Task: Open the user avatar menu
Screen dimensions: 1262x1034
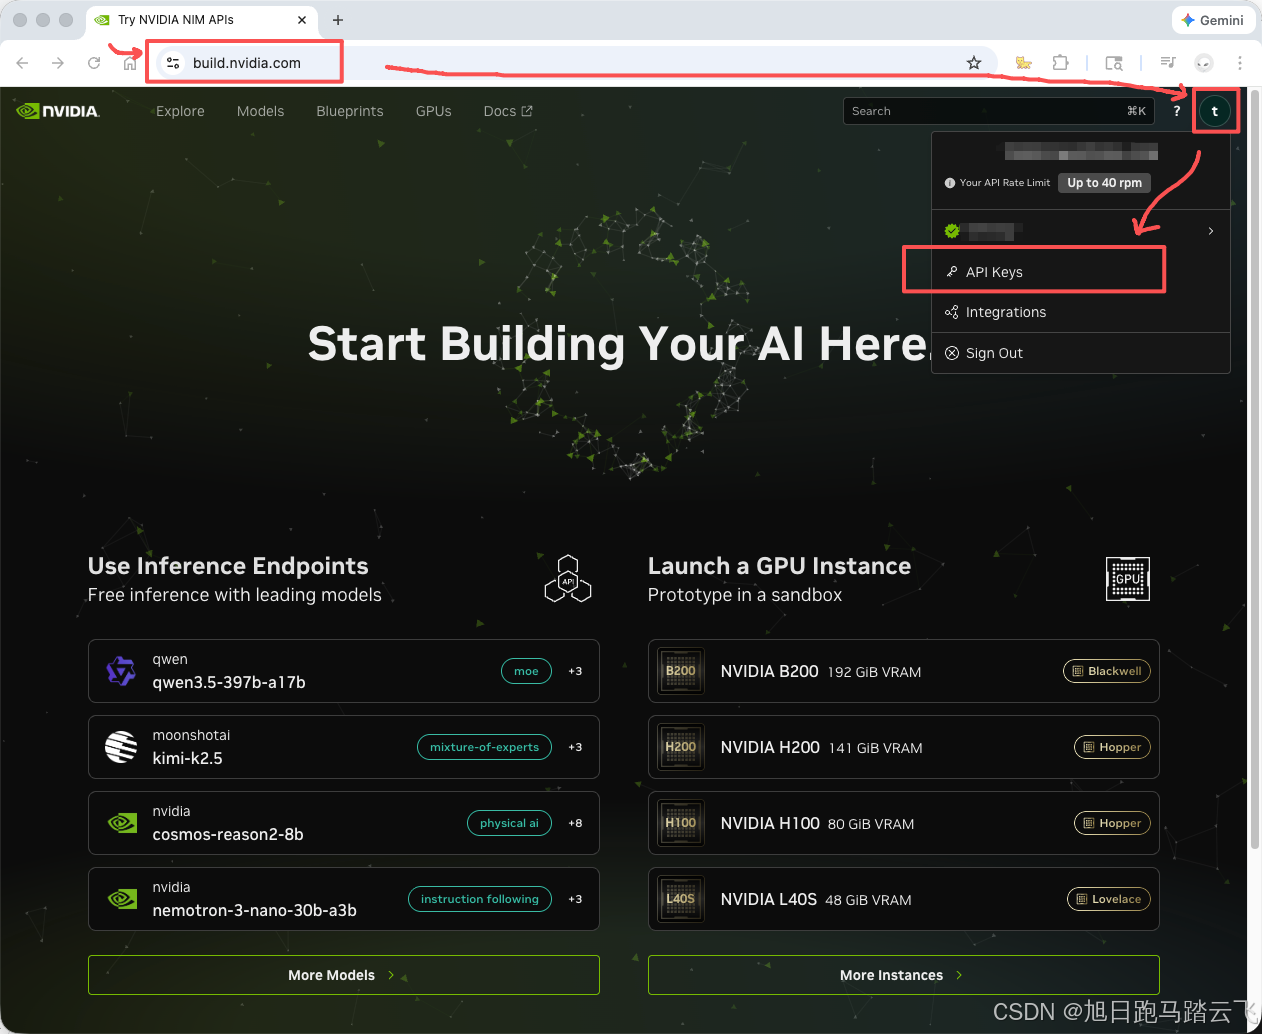Action: pyautogui.click(x=1215, y=111)
